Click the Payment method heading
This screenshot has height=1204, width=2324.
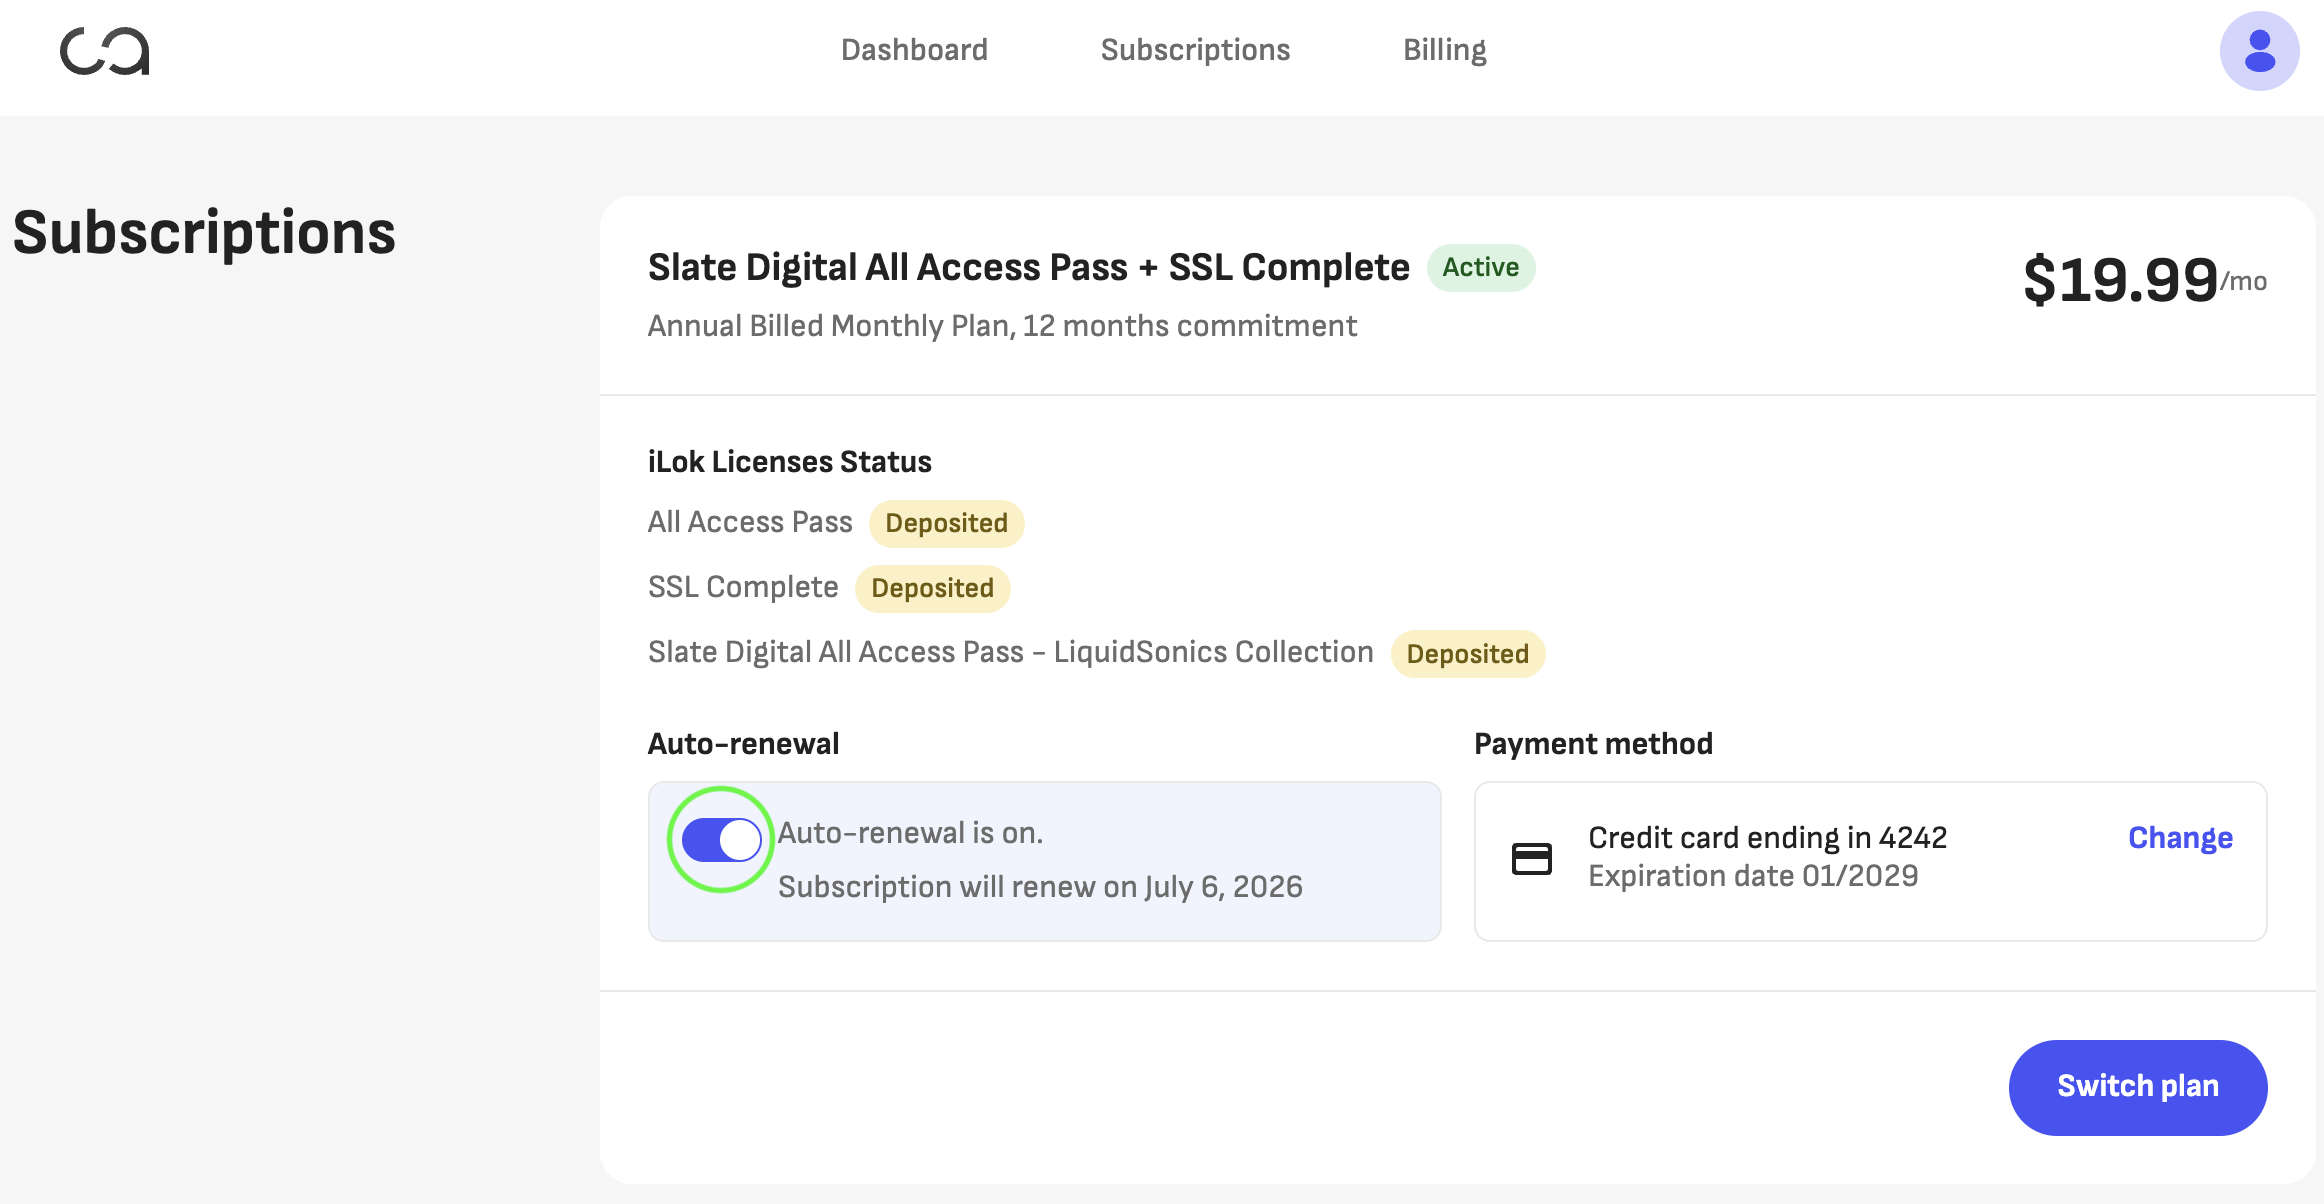pos(1593,744)
